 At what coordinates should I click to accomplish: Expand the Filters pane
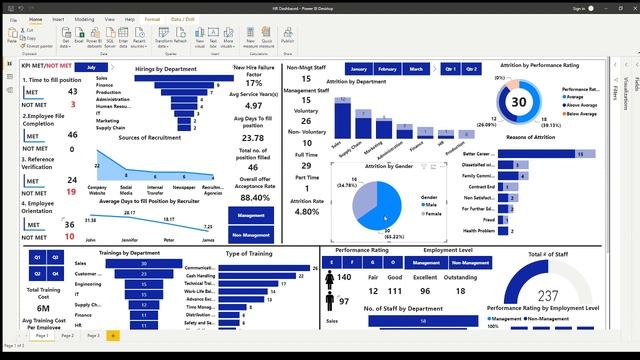coord(615,64)
